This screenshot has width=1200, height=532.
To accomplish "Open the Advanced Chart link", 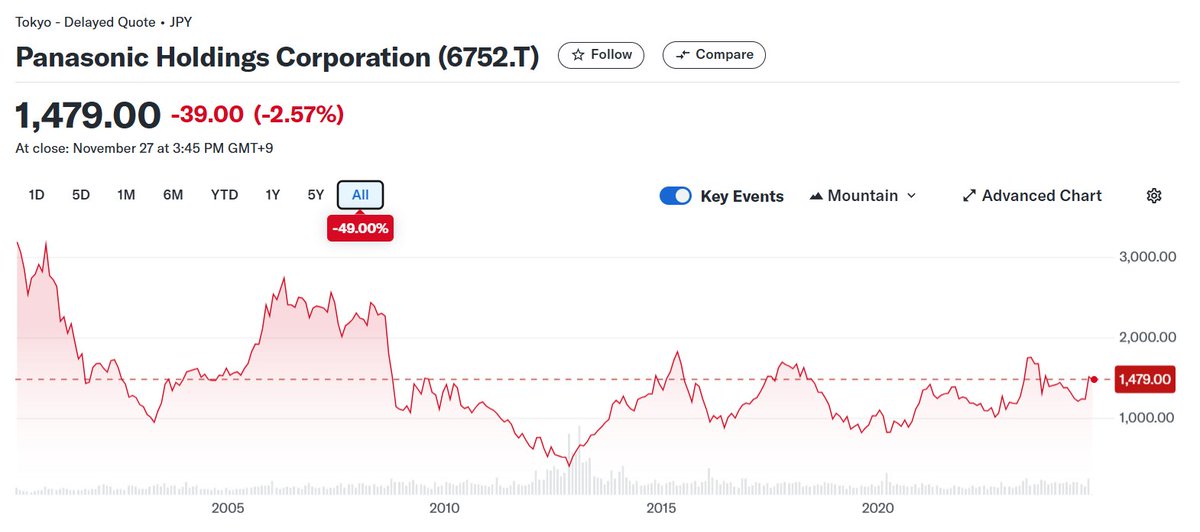I will click(x=1041, y=196).
